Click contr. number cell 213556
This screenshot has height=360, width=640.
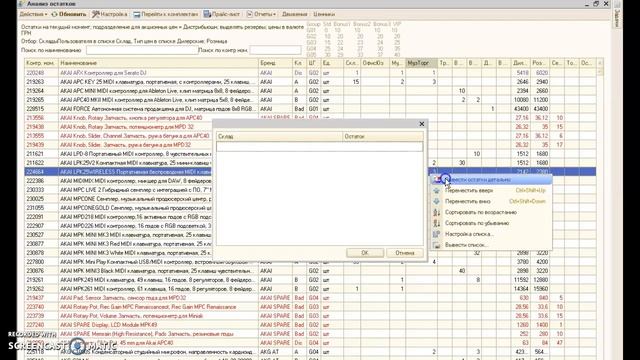(41, 118)
